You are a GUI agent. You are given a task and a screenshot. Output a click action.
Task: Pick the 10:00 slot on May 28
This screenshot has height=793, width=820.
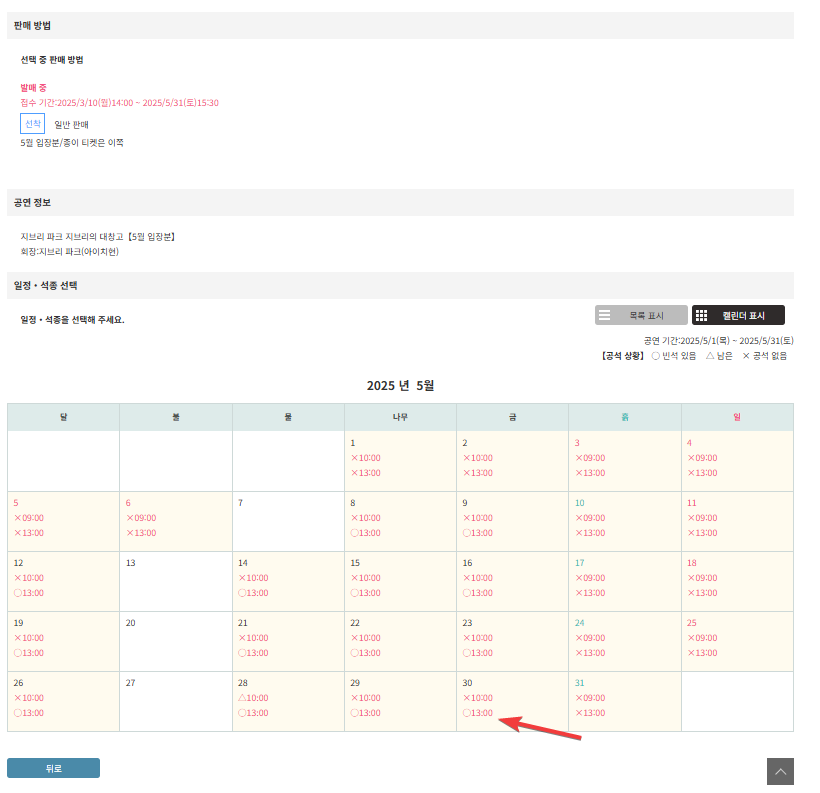(x=253, y=697)
